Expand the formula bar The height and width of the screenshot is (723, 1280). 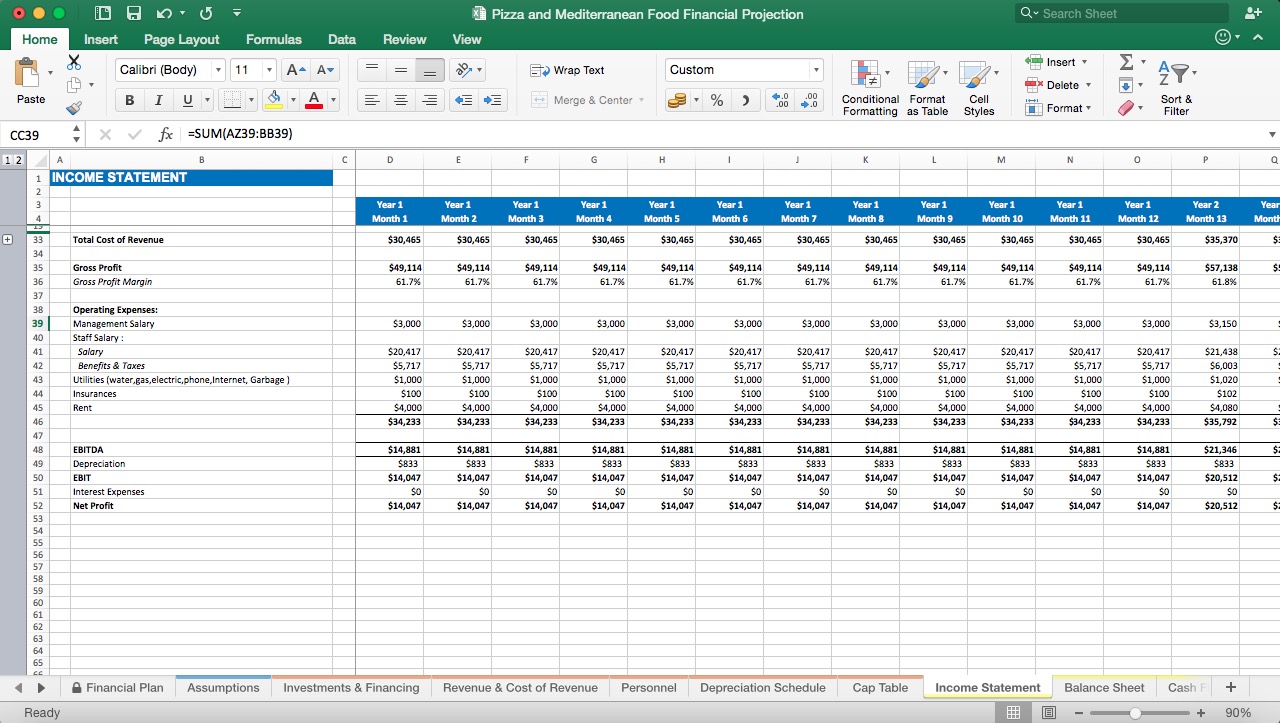click(1272, 134)
